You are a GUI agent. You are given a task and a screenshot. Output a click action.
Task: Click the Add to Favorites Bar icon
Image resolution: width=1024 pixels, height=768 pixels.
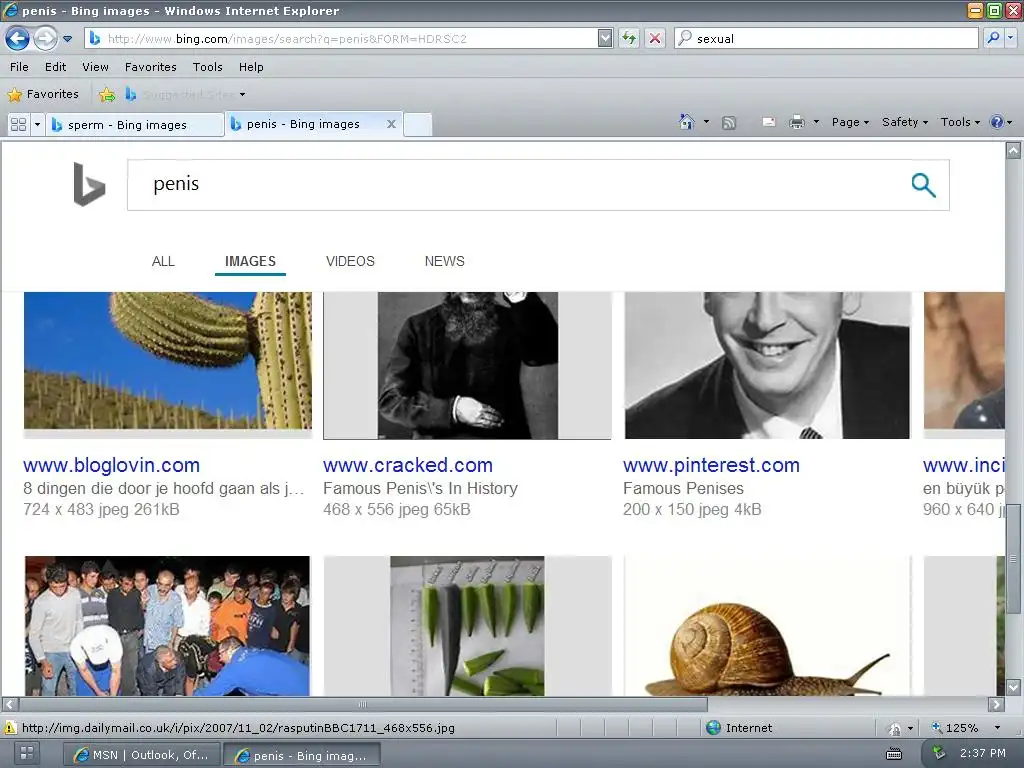coord(107,95)
